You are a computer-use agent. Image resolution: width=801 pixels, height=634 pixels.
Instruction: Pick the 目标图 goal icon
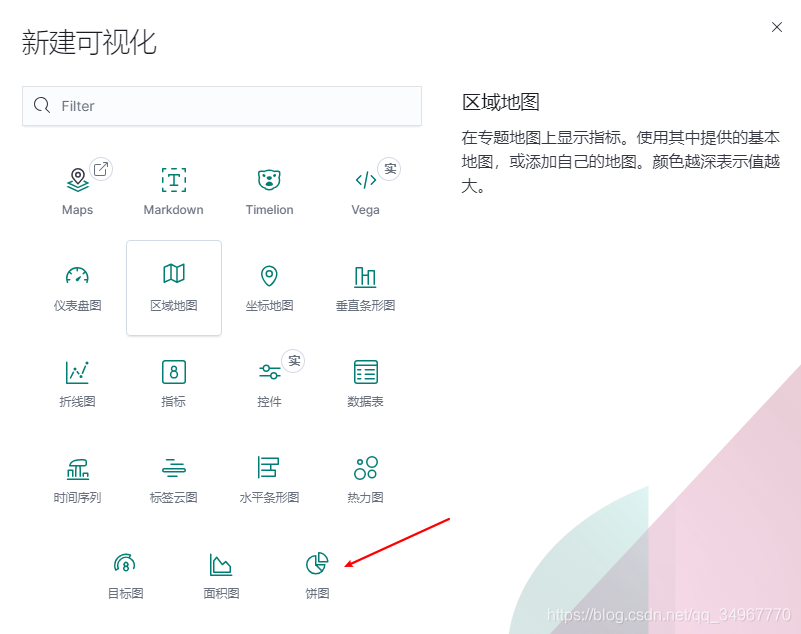pos(125,563)
